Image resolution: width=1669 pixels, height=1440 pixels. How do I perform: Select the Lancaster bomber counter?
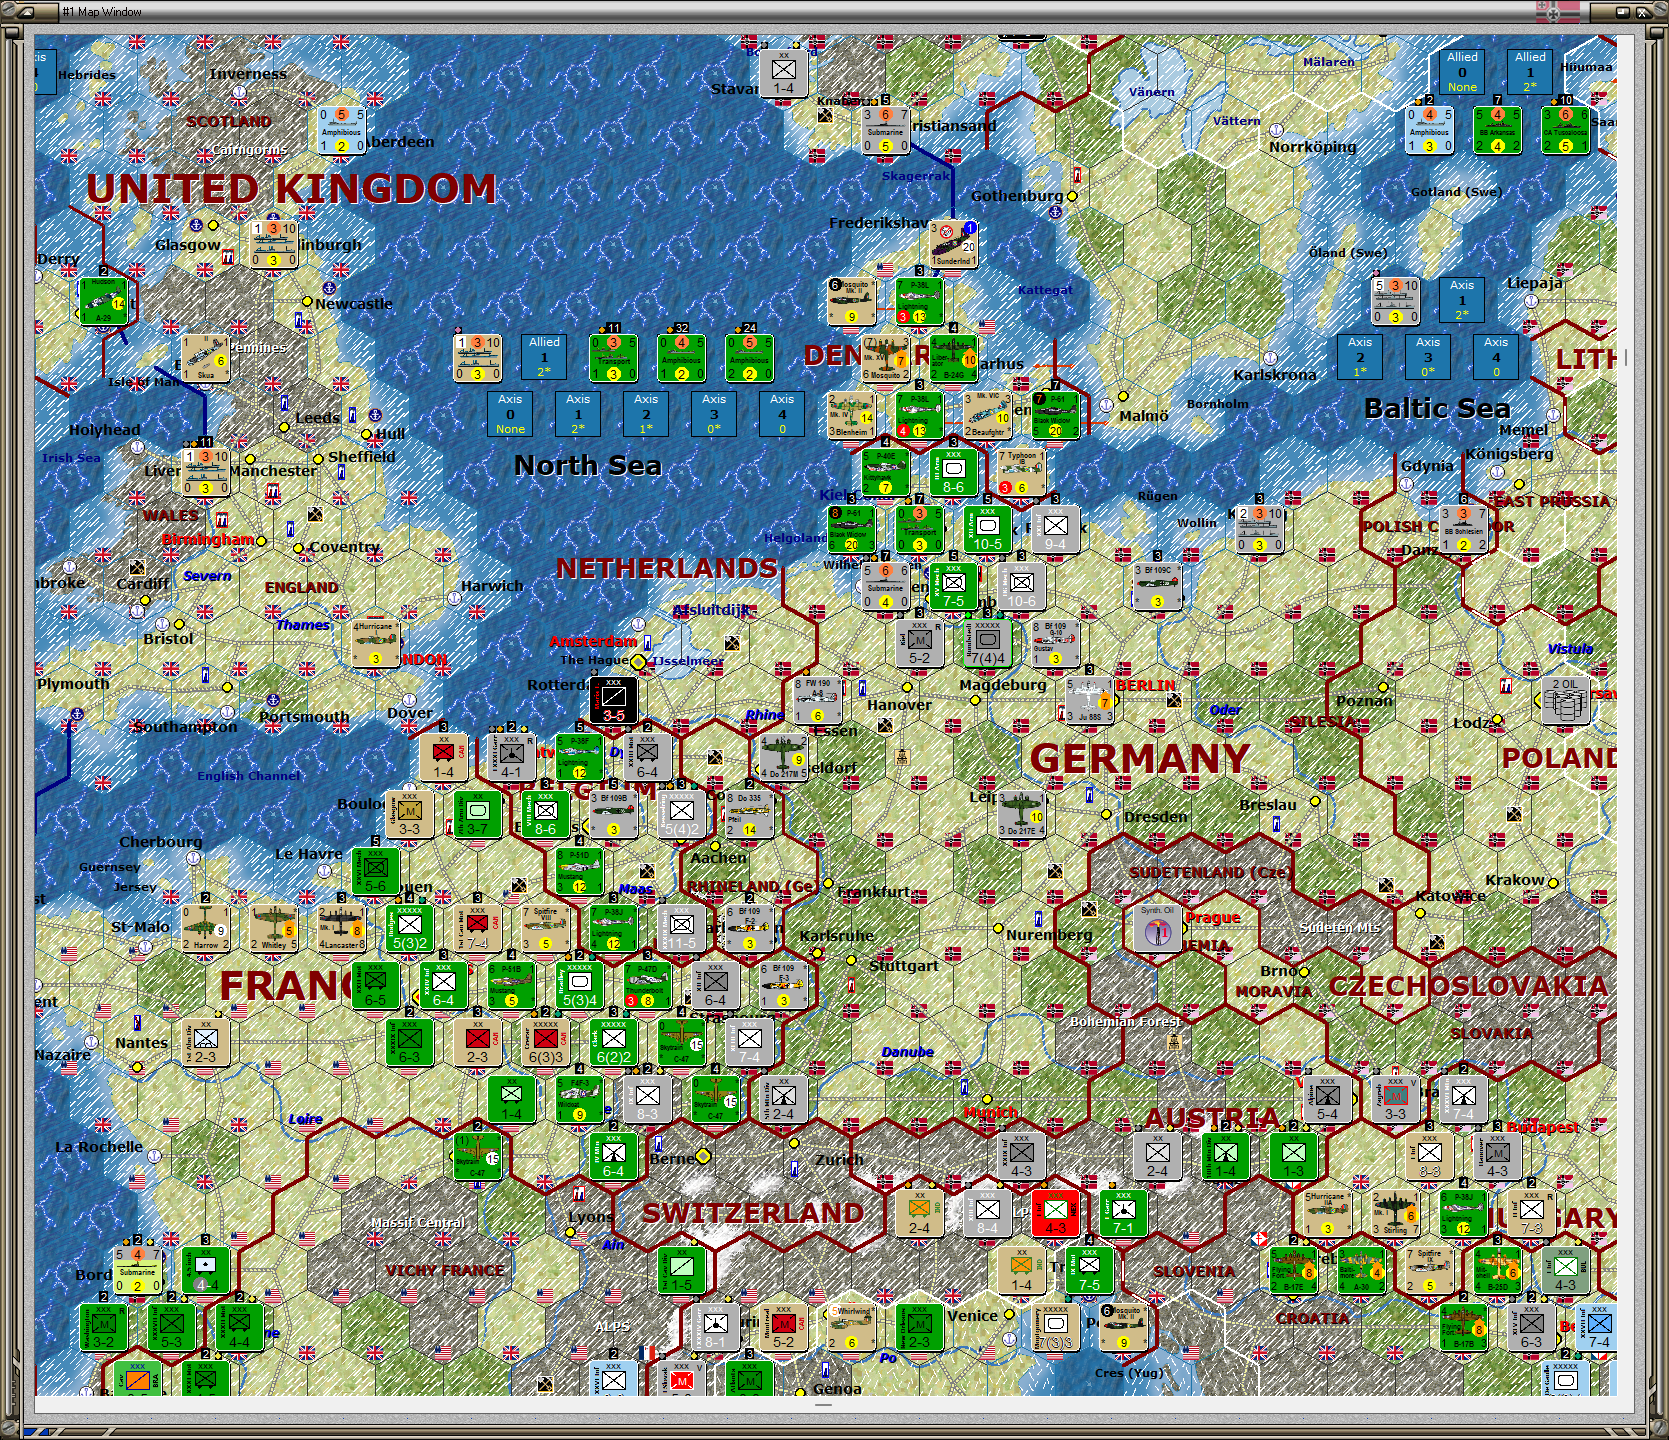tap(341, 928)
